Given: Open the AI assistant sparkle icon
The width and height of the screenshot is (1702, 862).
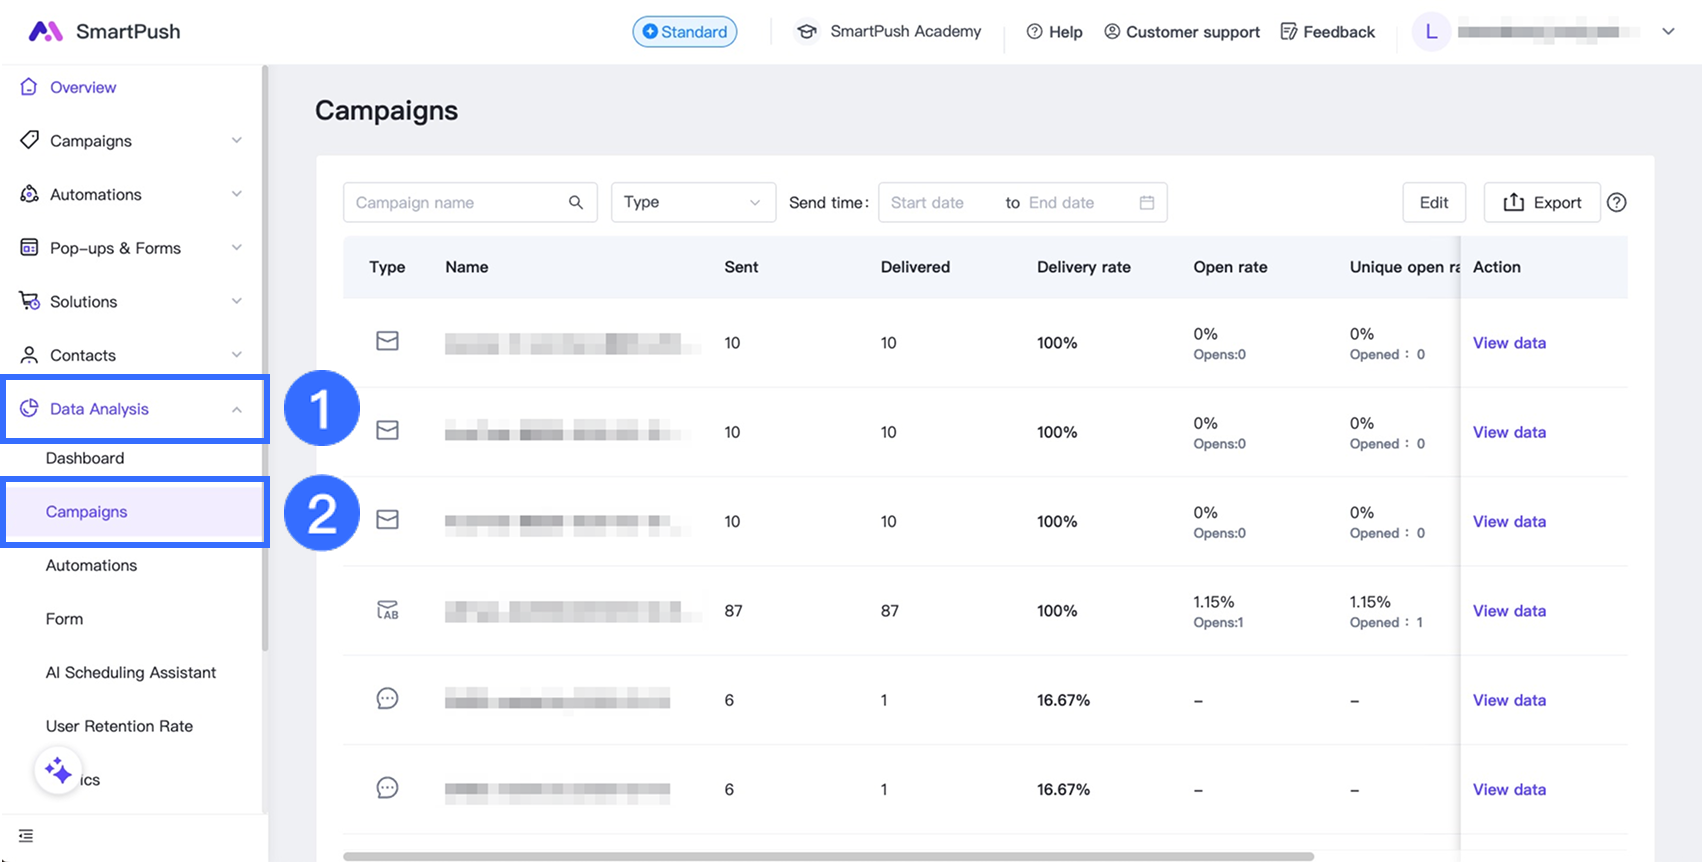Looking at the screenshot, I should (58, 771).
